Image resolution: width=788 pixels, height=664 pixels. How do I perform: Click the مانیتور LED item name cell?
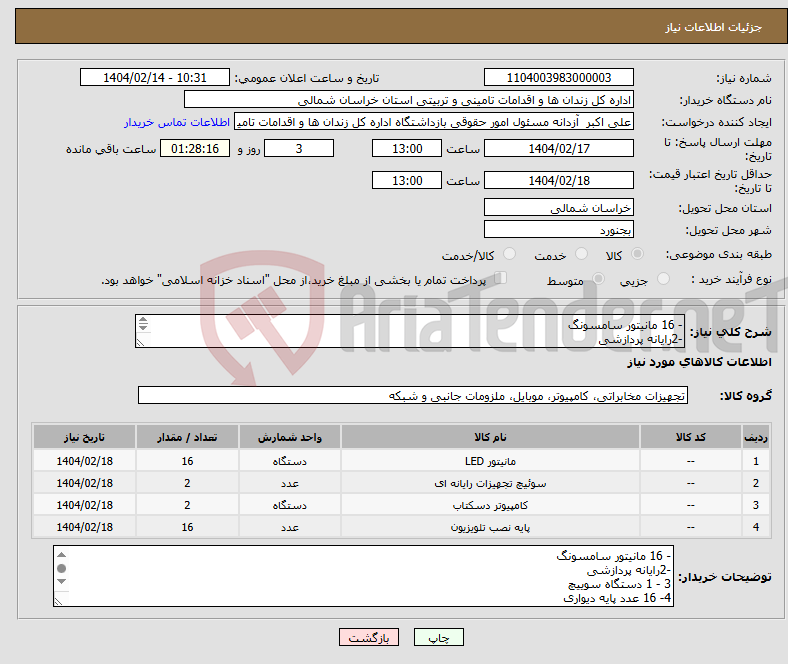coord(490,461)
